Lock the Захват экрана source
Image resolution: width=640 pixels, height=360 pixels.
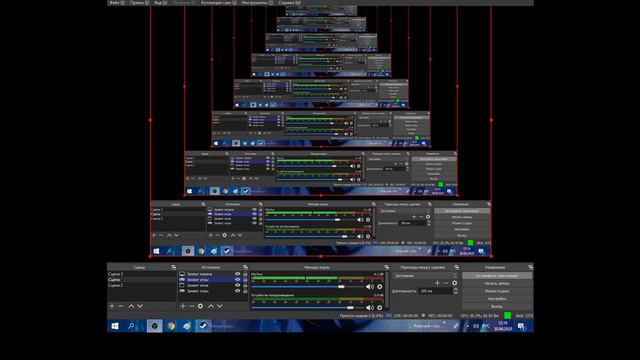point(245,274)
